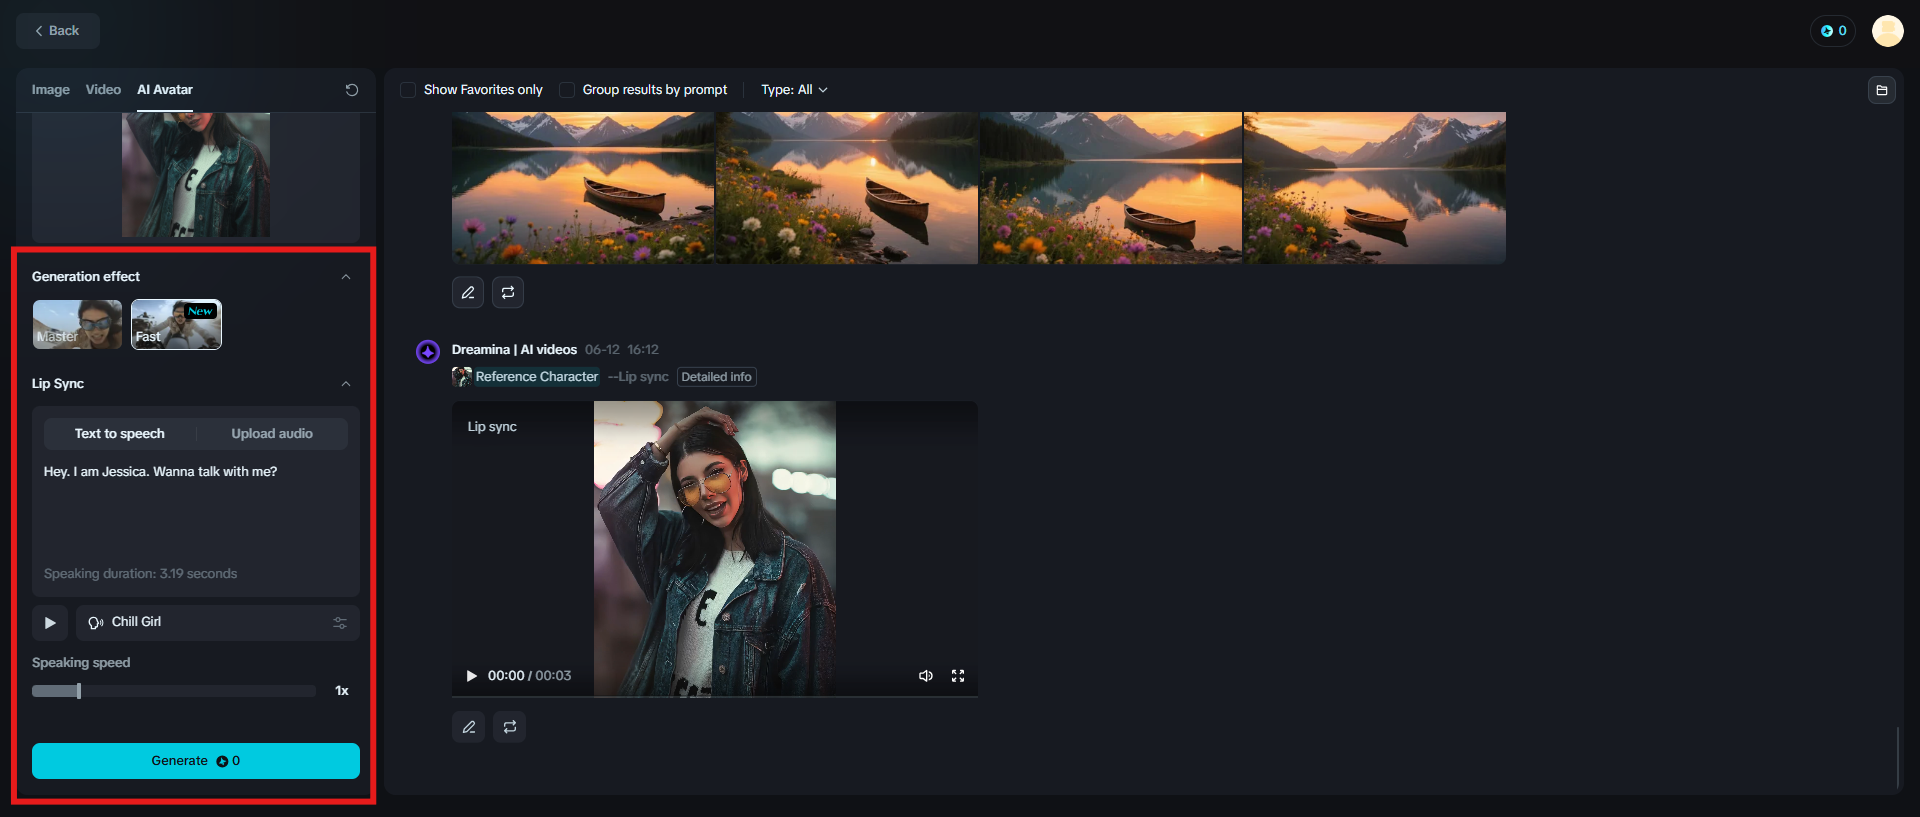Click the '00:00 / 00:03' video time

click(529, 676)
